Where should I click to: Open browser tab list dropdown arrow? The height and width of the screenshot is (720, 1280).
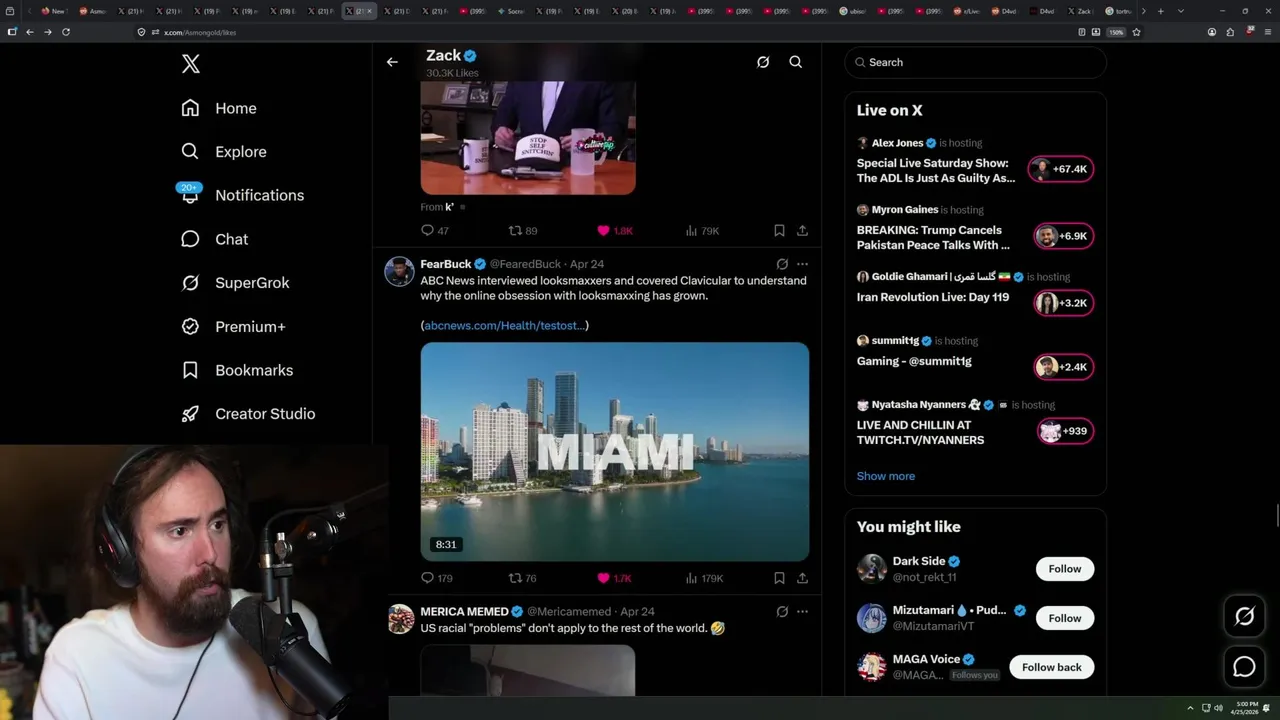click(1181, 11)
